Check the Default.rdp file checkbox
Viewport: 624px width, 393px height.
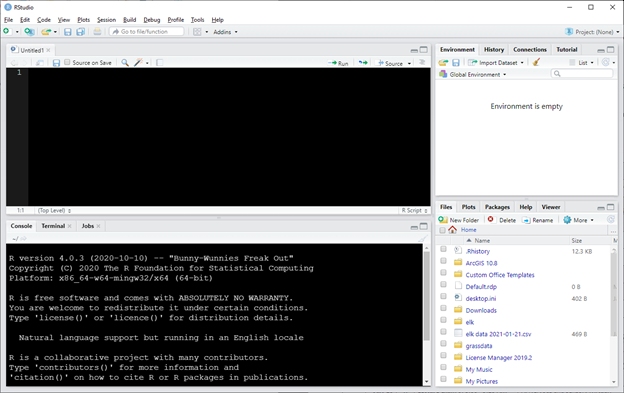(x=443, y=284)
